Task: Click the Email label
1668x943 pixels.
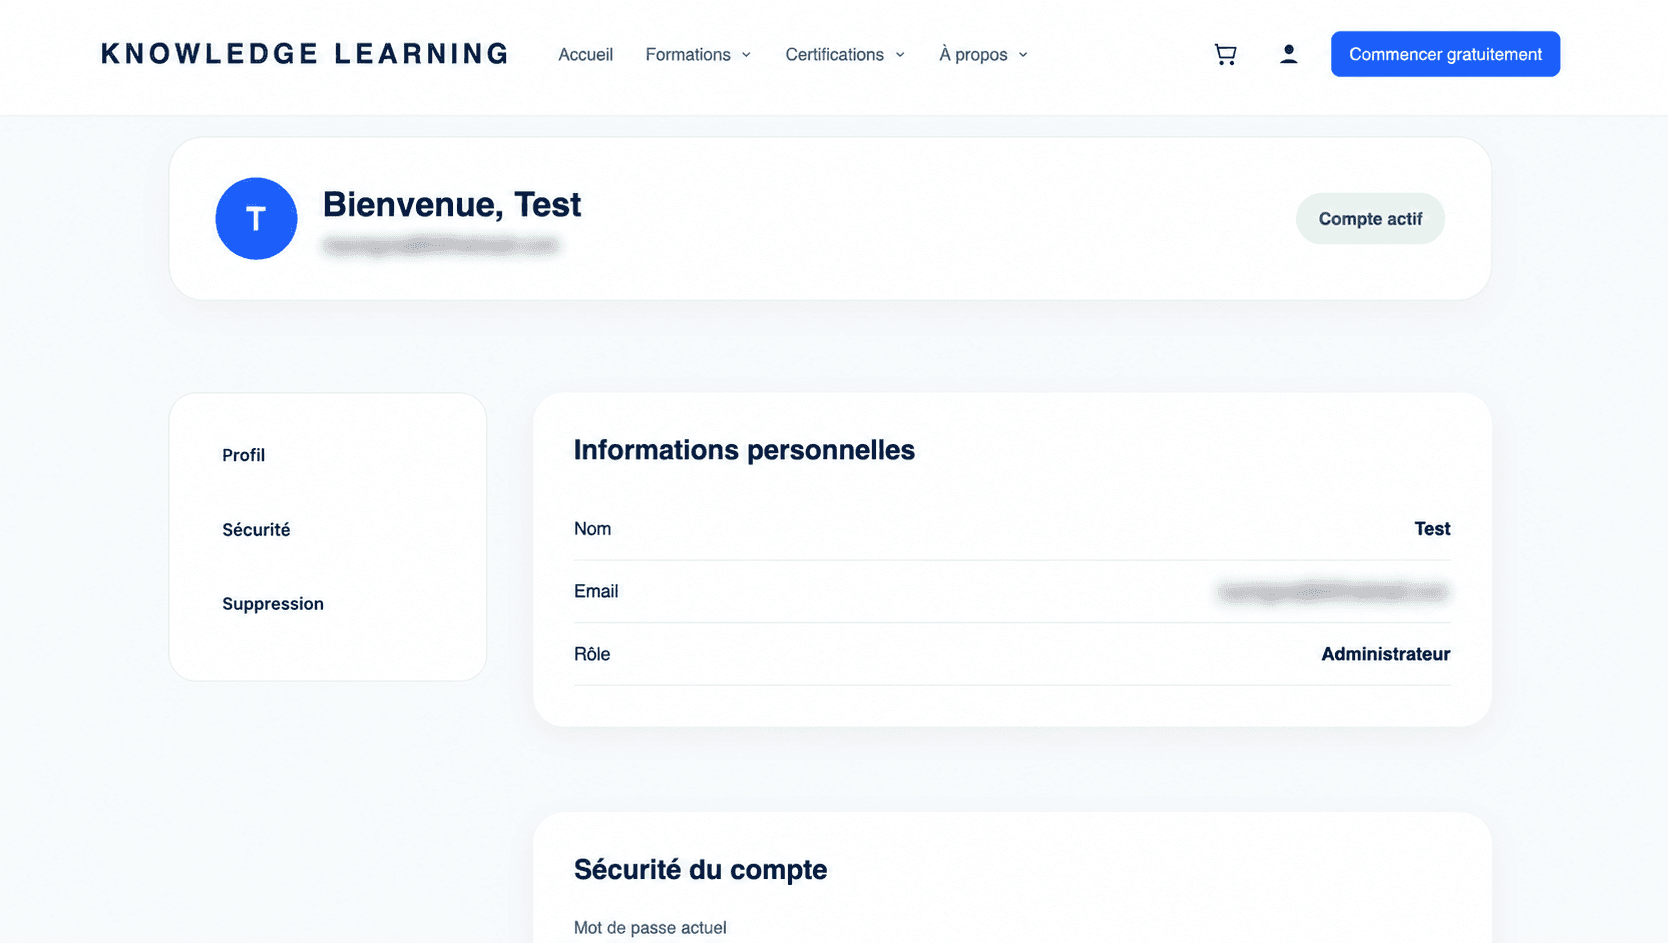Action: [x=596, y=591]
